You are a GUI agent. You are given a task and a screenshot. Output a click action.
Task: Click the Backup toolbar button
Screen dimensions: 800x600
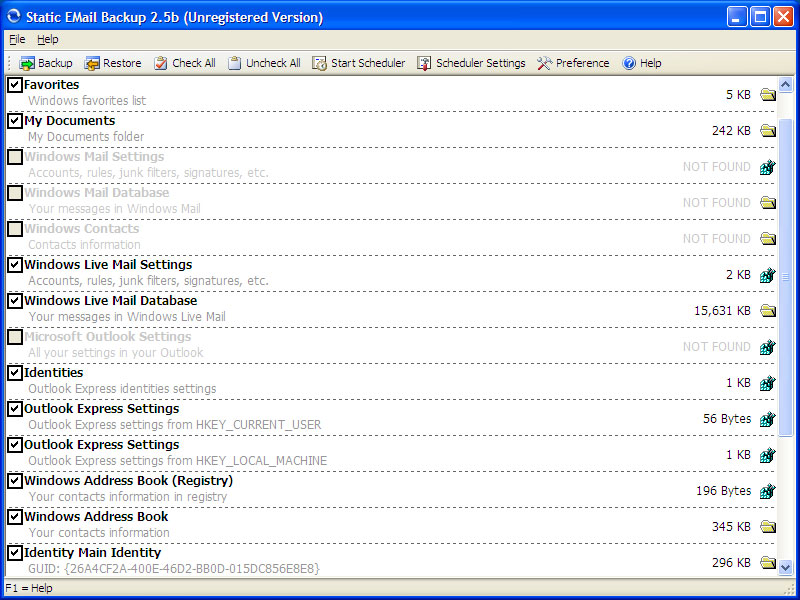(46, 63)
